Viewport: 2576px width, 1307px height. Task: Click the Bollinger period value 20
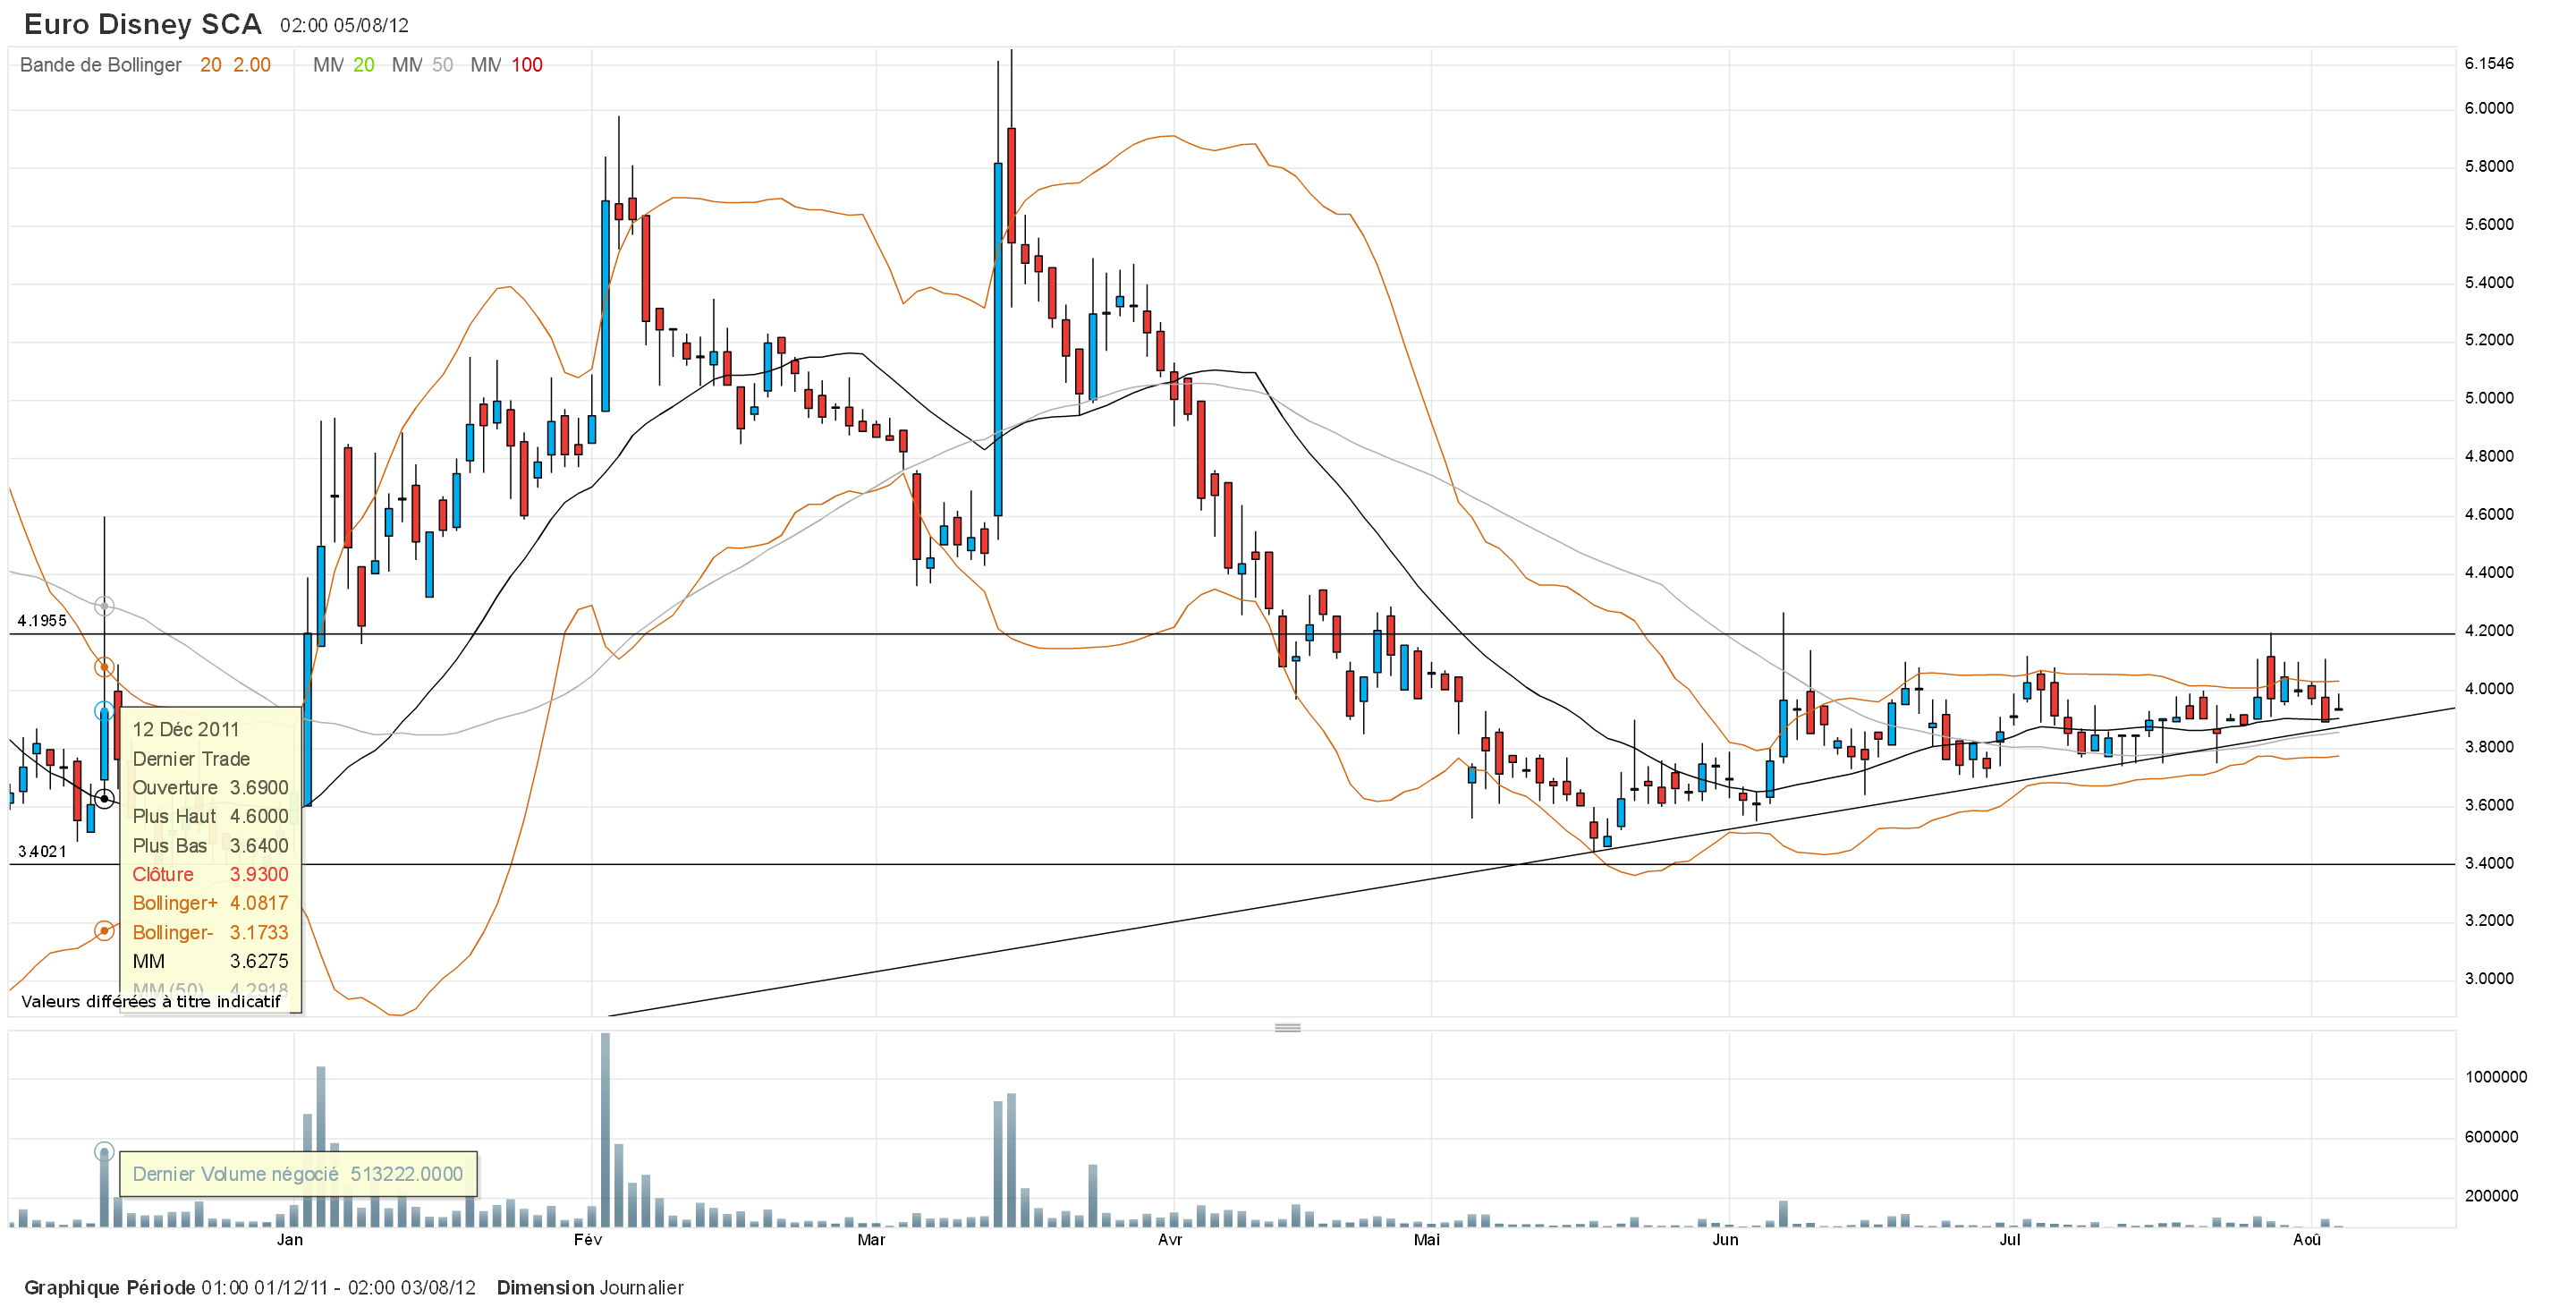tap(210, 65)
